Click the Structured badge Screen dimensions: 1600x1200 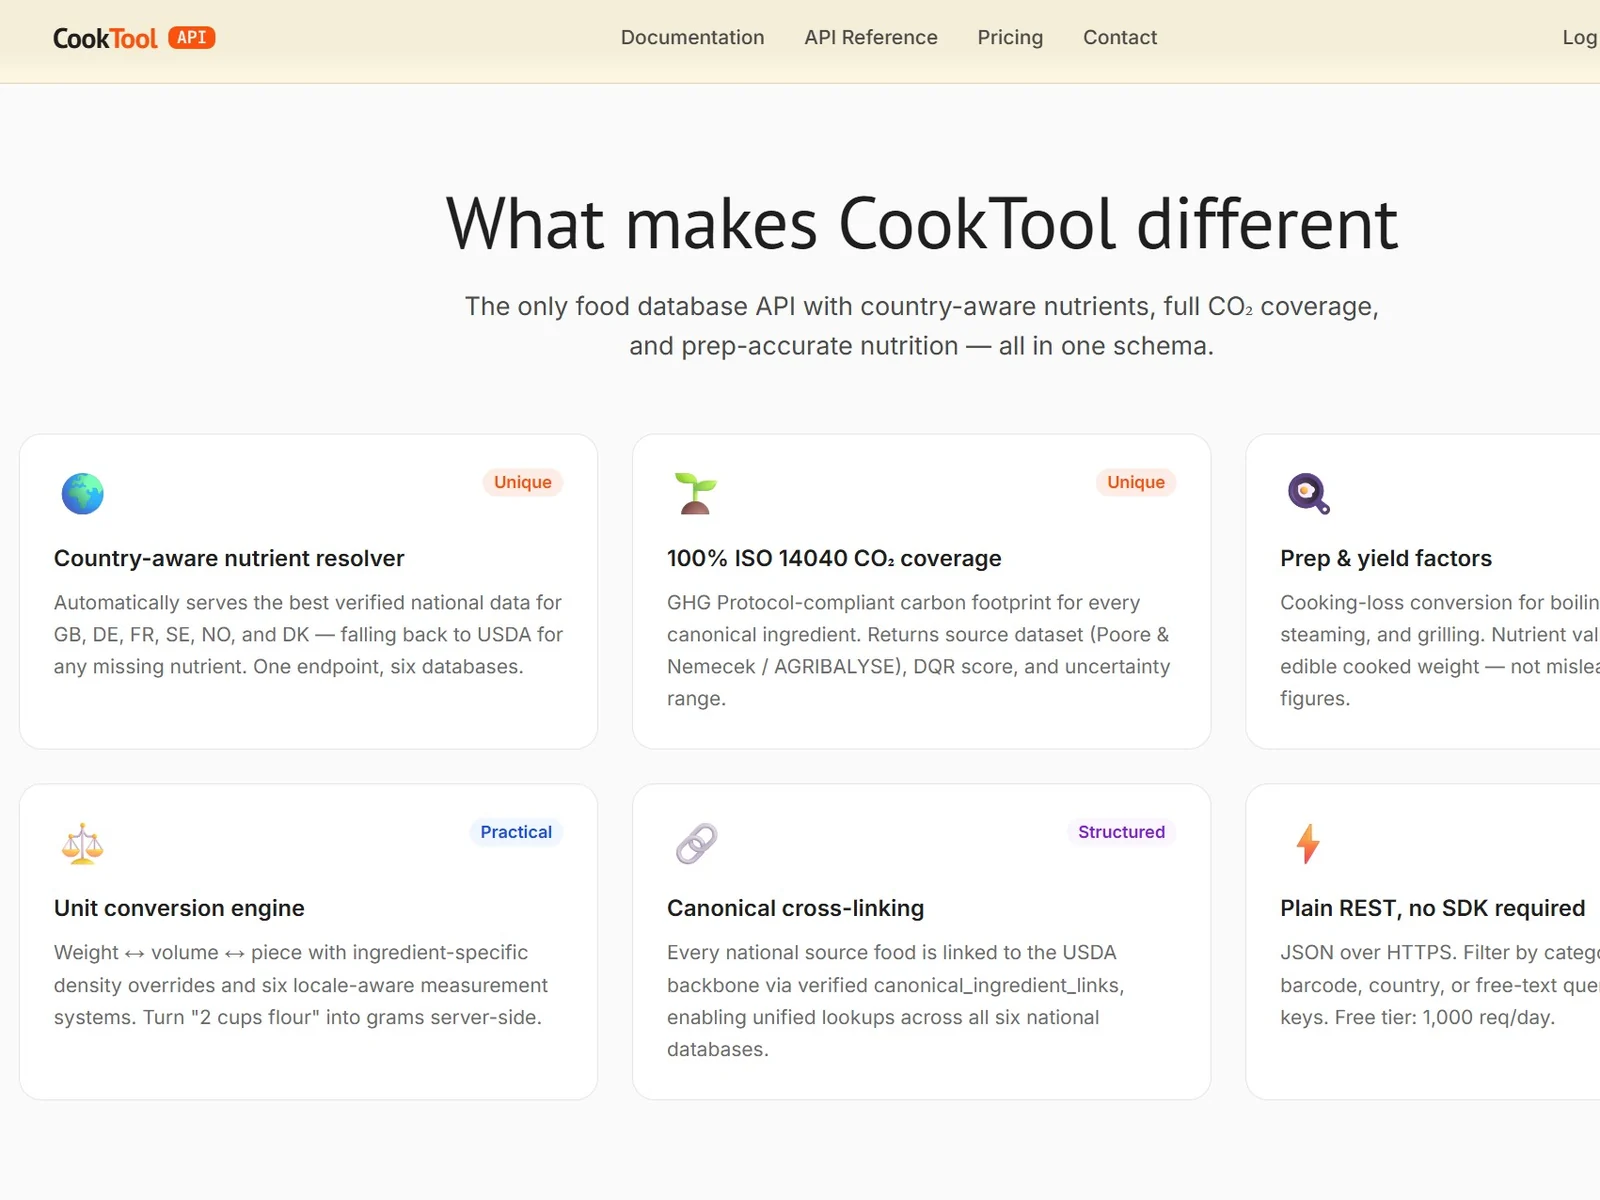click(x=1121, y=832)
